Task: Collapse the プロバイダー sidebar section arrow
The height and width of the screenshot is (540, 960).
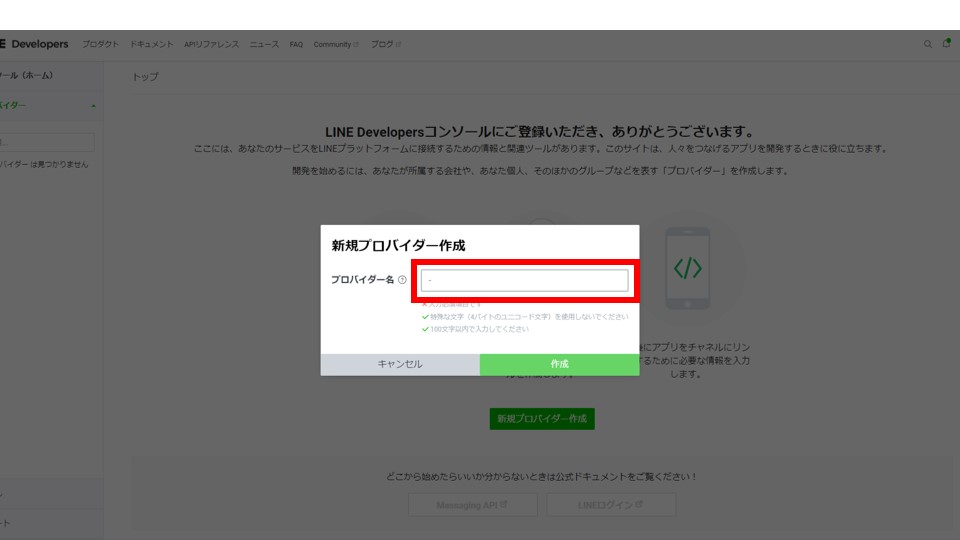Action: click(93, 105)
